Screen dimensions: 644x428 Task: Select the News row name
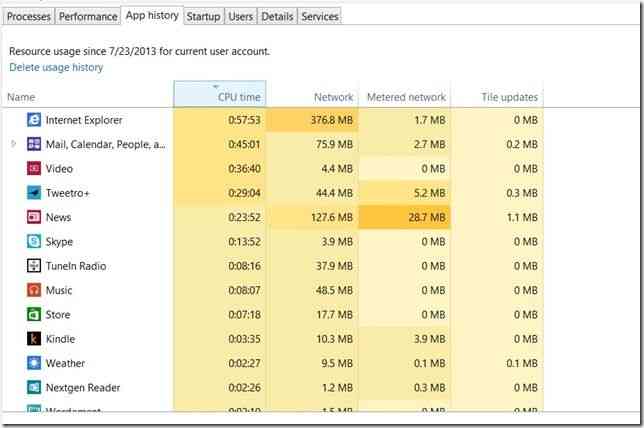coord(58,217)
